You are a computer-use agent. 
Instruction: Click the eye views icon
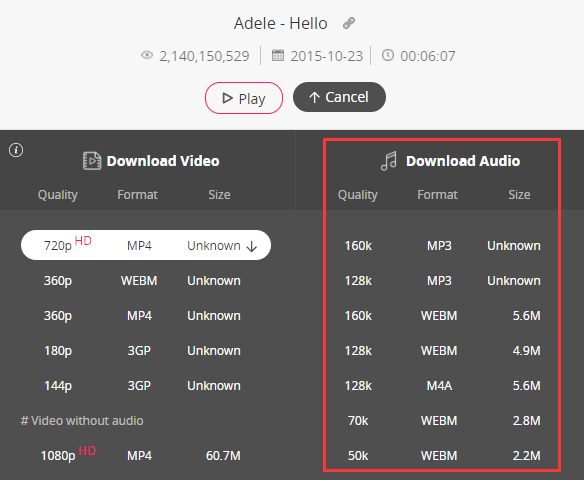[x=147, y=55]
